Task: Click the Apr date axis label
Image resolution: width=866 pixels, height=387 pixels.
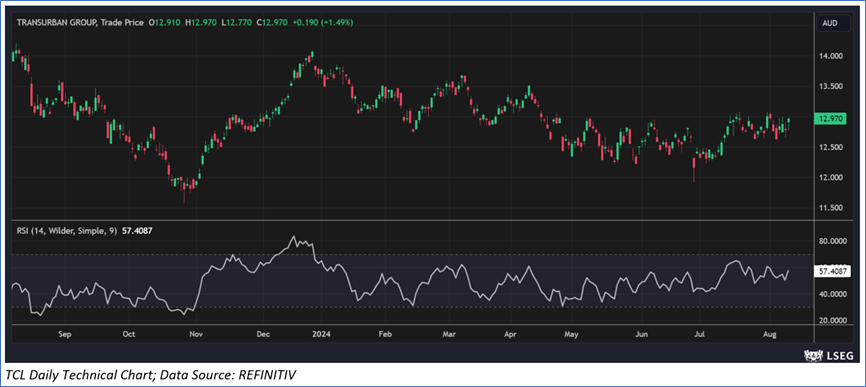Action: pyautogui.click(x=511, y=335)
